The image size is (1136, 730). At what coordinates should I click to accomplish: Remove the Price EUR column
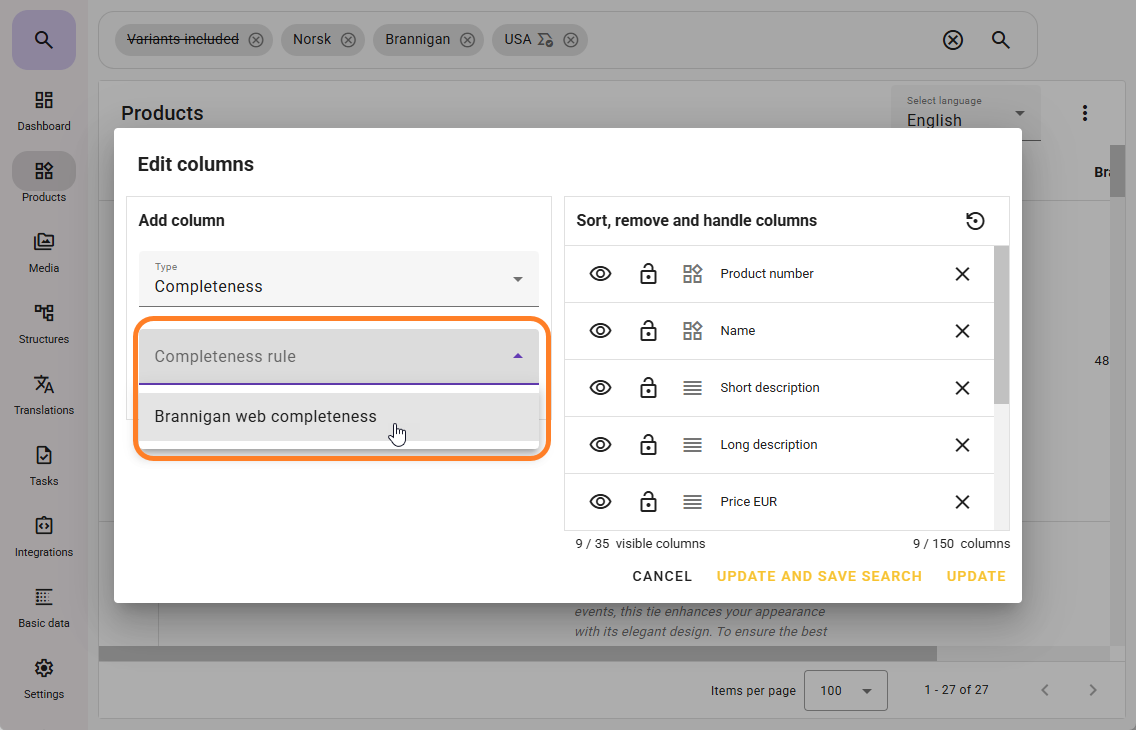(x=962, y=502)
